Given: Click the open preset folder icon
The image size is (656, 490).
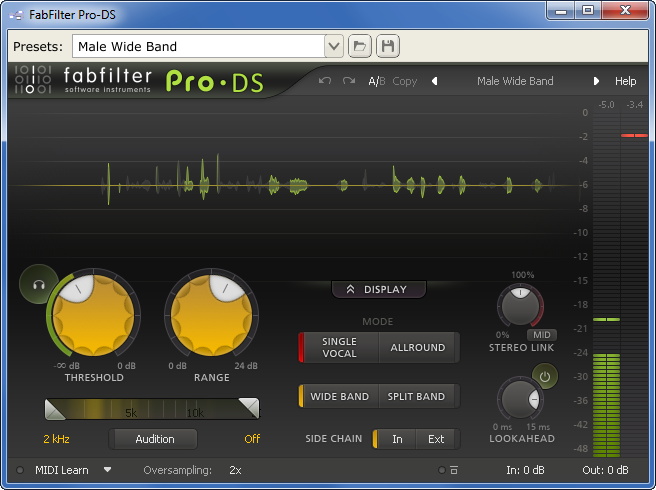Looking at the screenshot, I should coord(360,46).
